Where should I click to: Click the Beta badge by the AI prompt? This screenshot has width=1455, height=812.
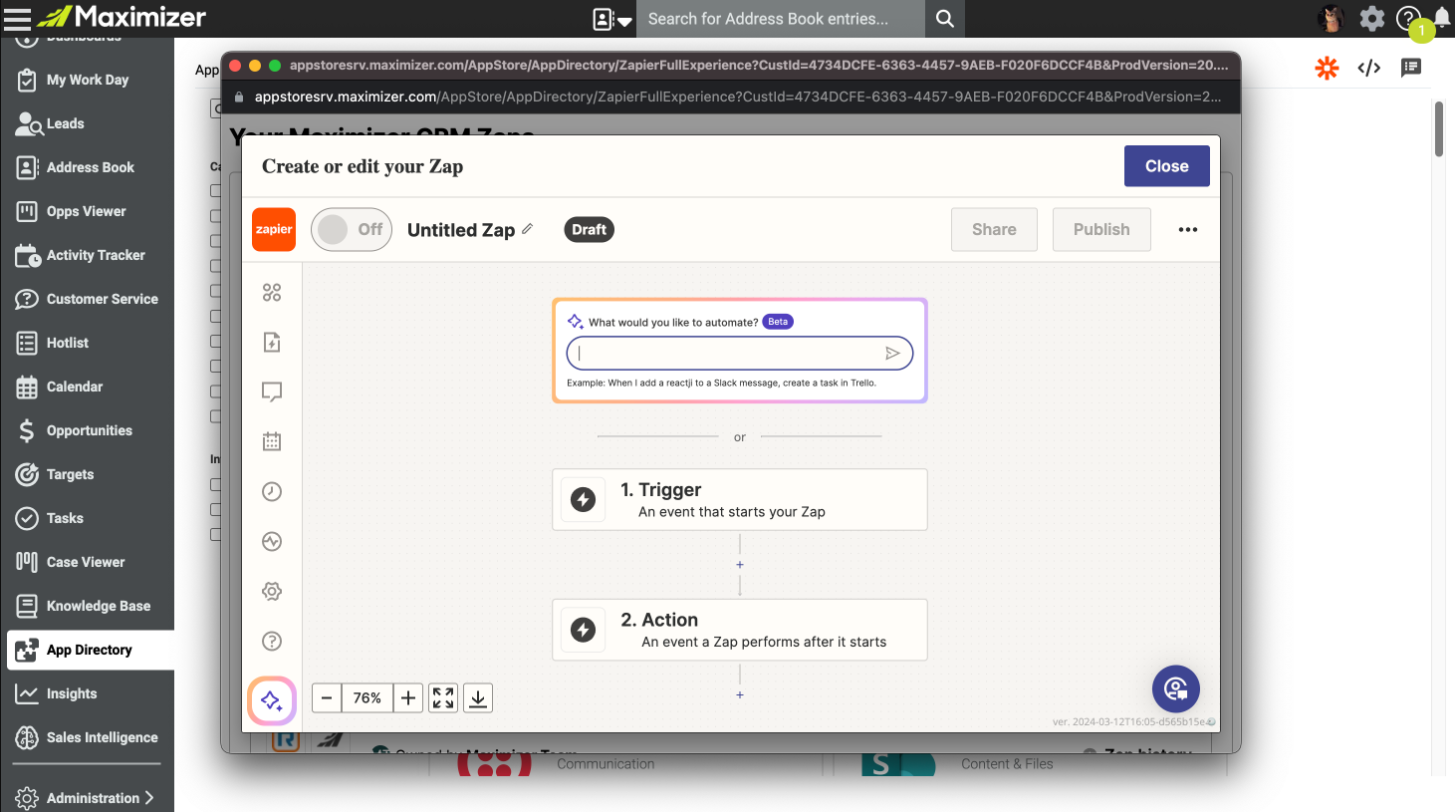pyautogui.click(x=778, y=322)
